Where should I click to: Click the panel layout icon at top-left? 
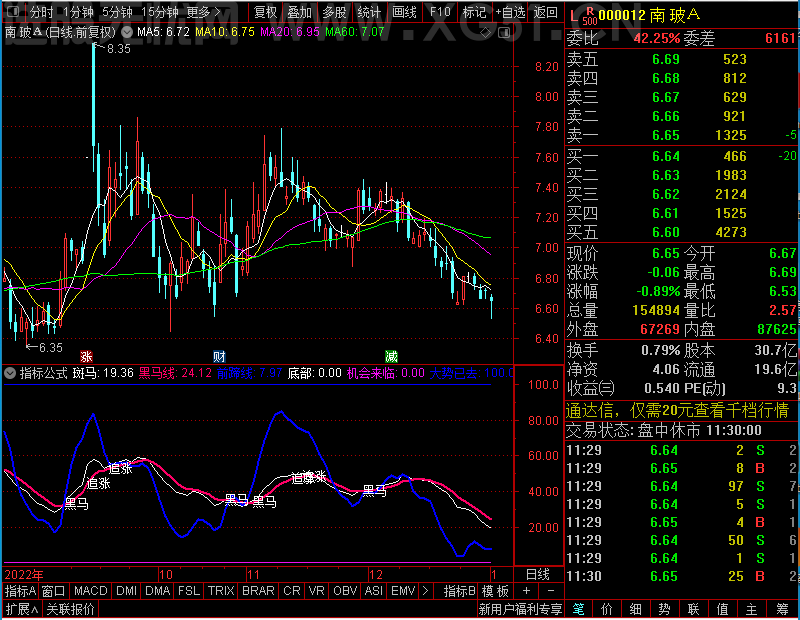[13, 11]
